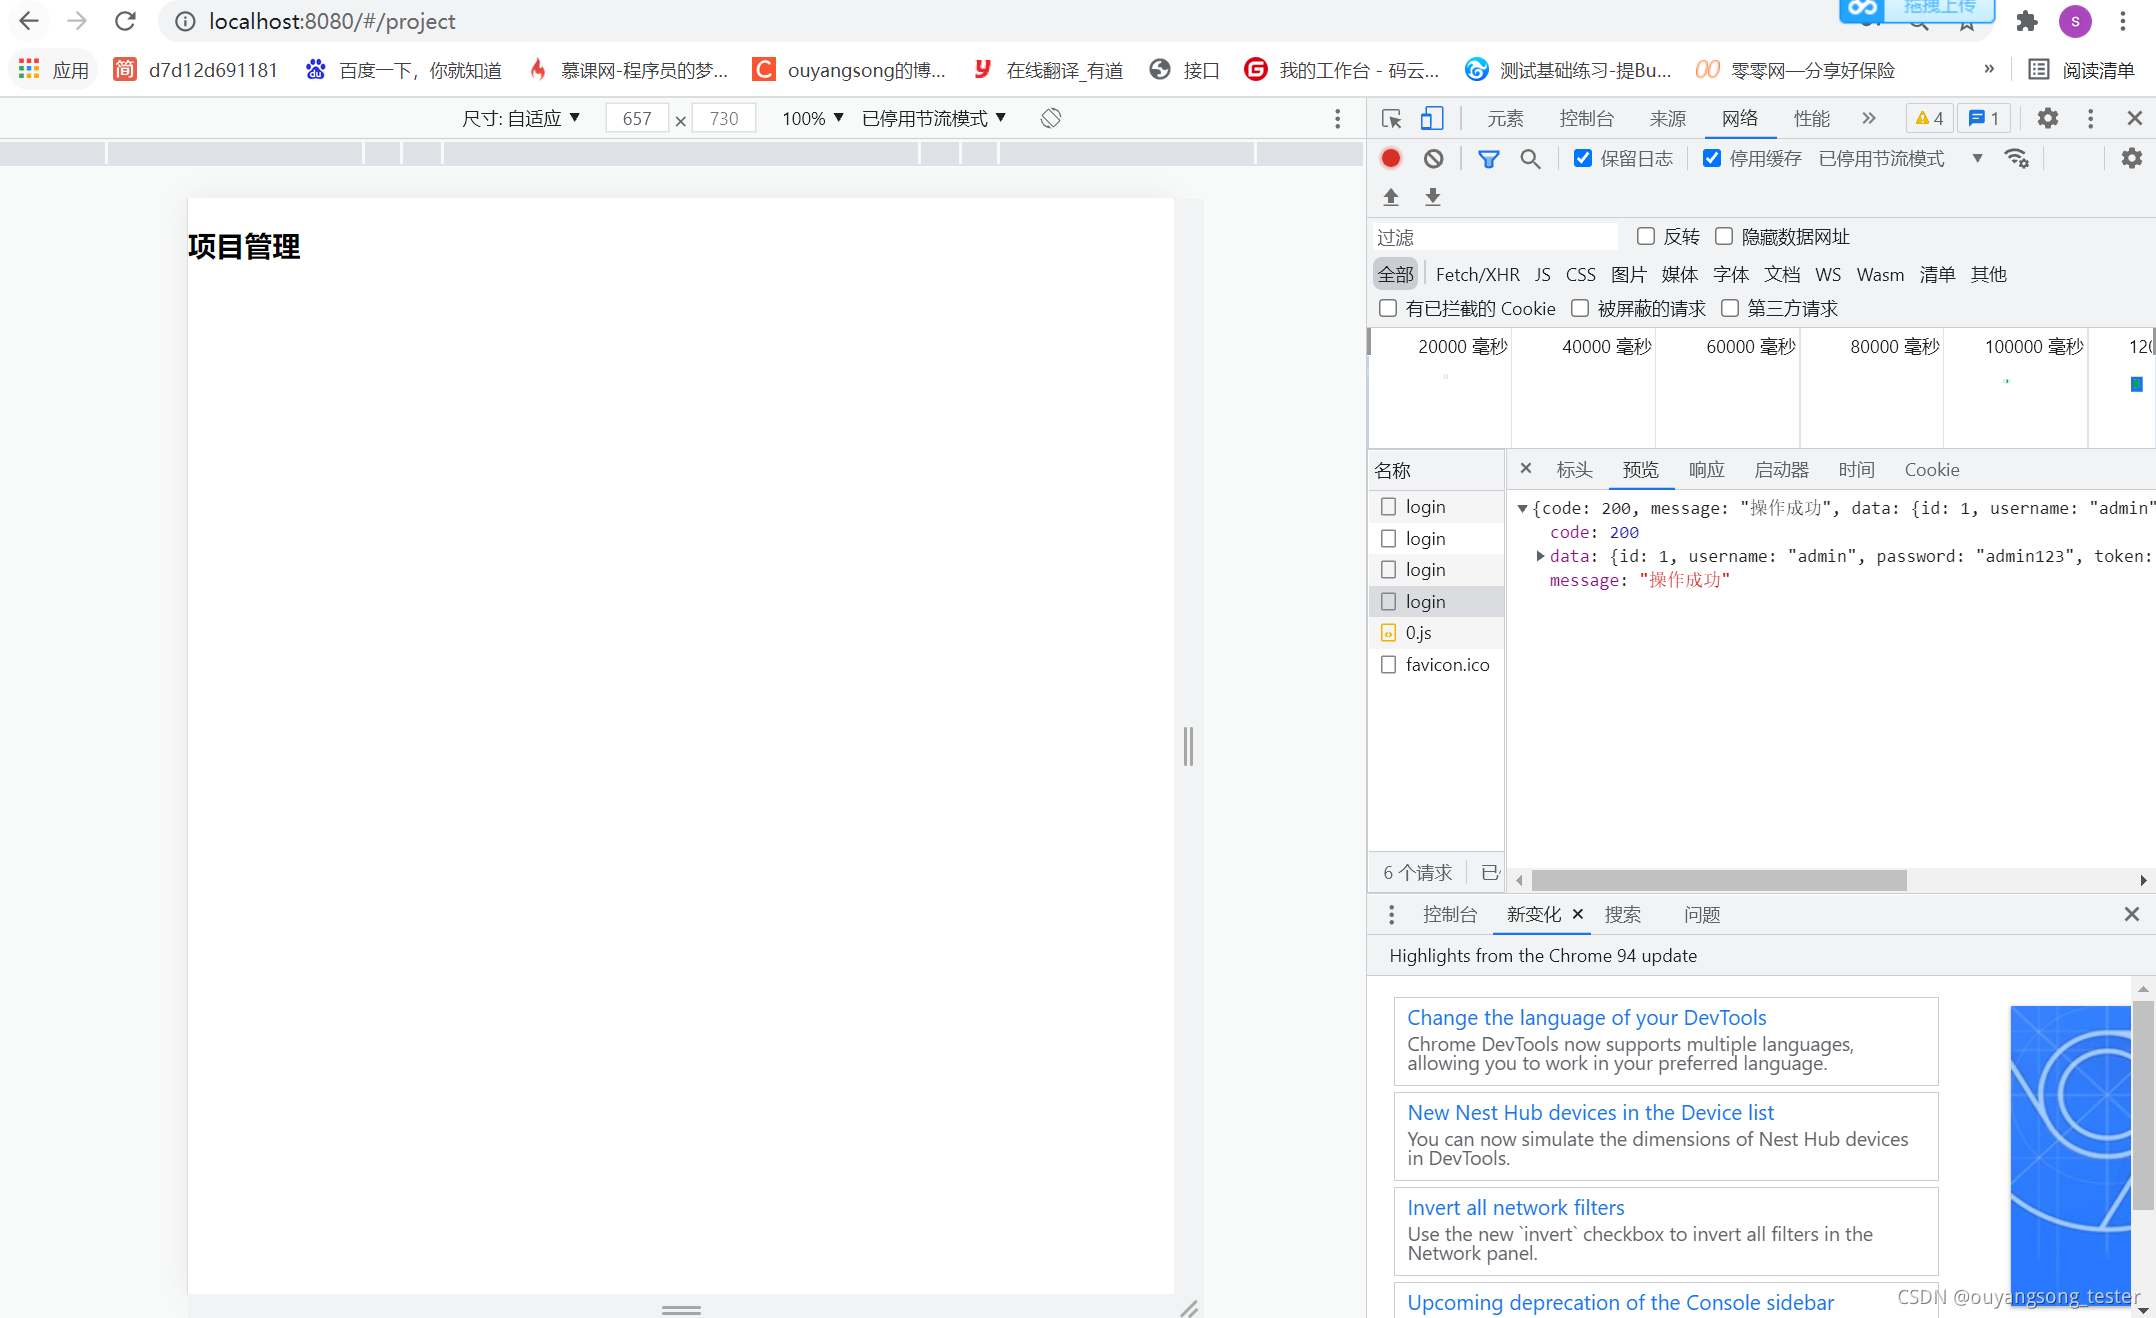Open the 响应 tab of the request
The image size is (2156, 1318).
(x=1706, y=469)
